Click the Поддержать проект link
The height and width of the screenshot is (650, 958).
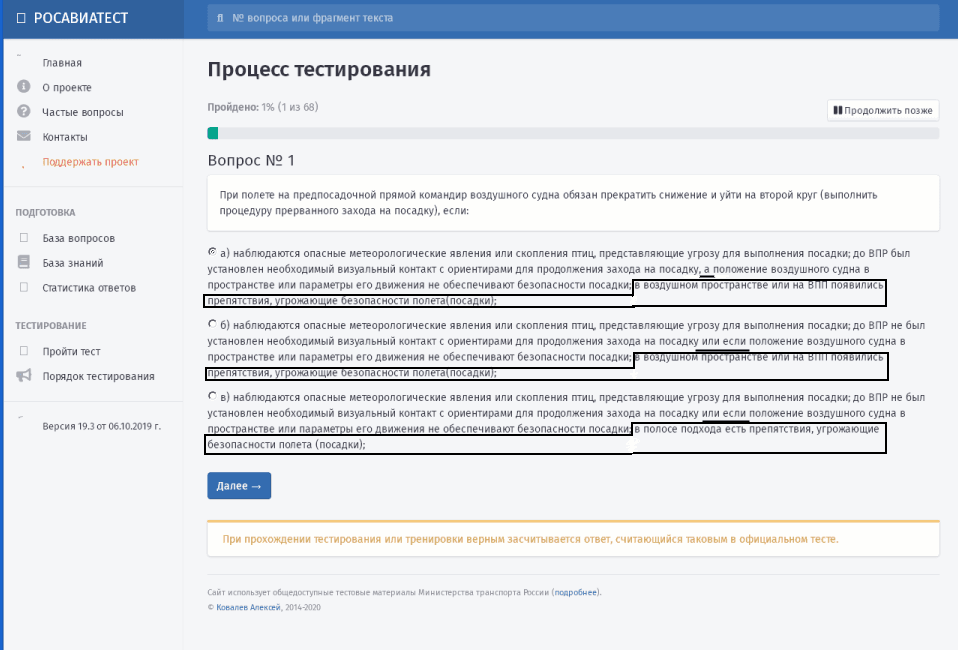click(90, 162)
